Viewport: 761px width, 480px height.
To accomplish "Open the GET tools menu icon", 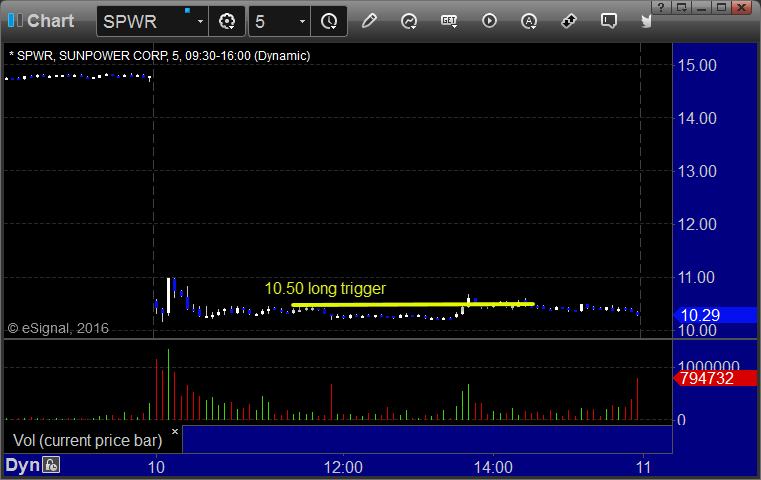I will tap(449, 21).
